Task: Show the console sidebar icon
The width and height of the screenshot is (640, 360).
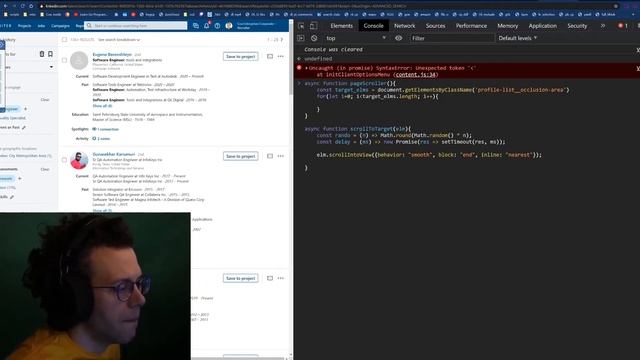Action: [x=301, y=38]
